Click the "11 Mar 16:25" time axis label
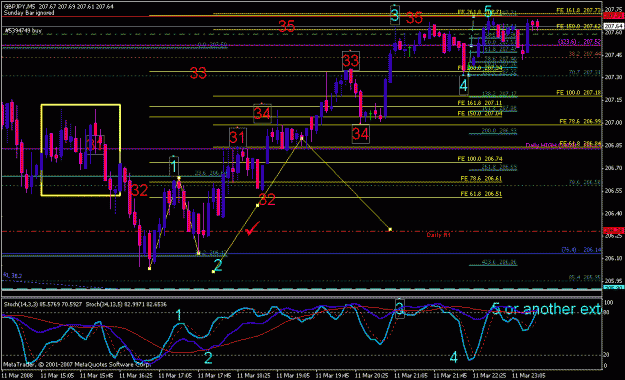Screen dimensions: 625x380 (x=136, y=376)
